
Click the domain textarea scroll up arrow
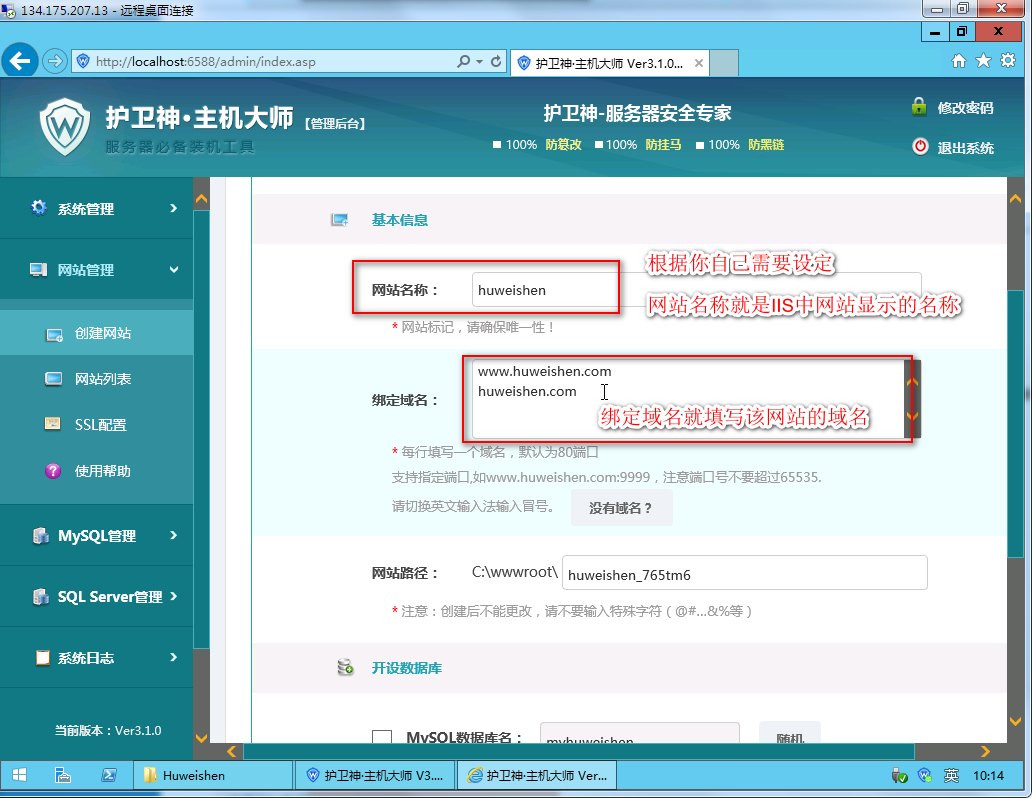click(912, 382)
